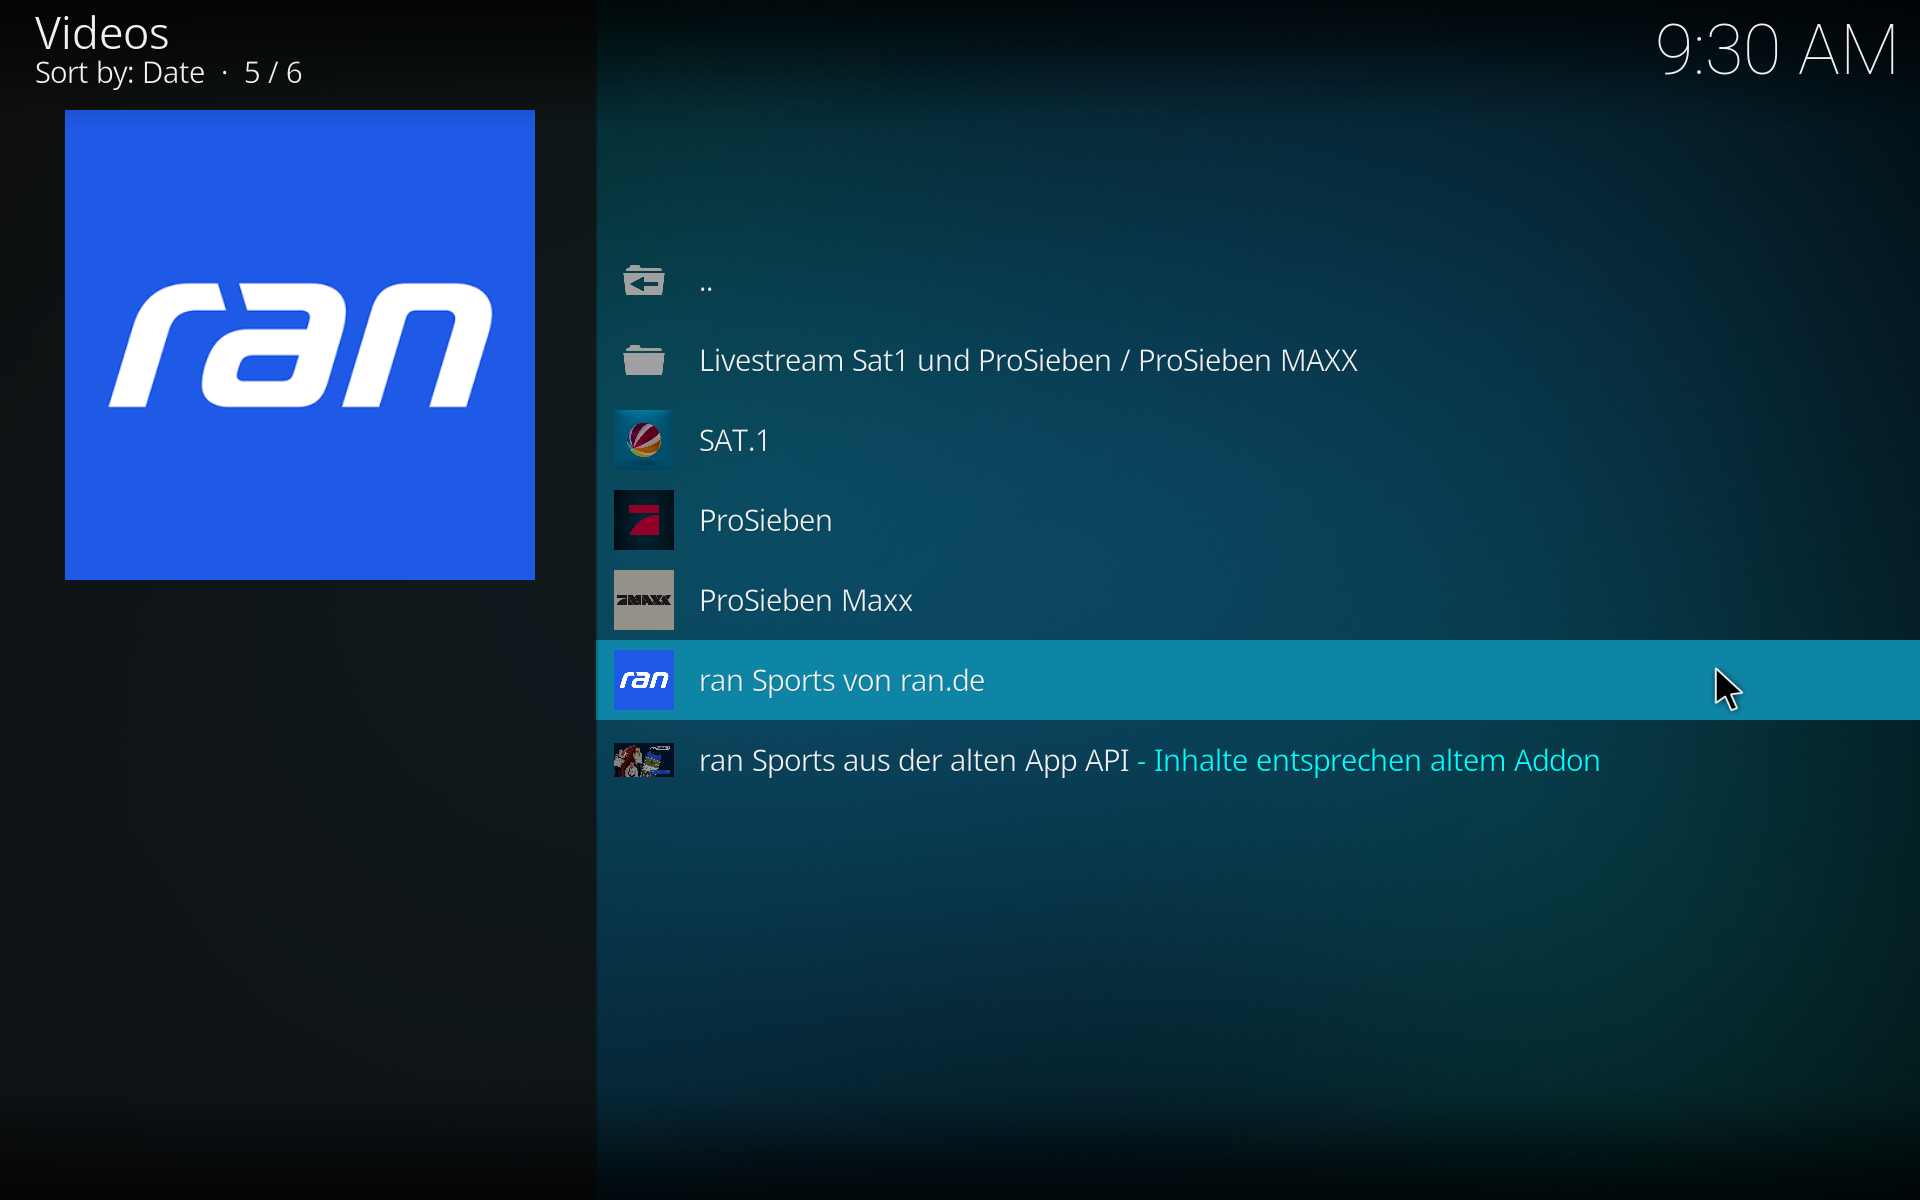
Task: Click the ProSieben red logo icon
Action: point(643,520)
